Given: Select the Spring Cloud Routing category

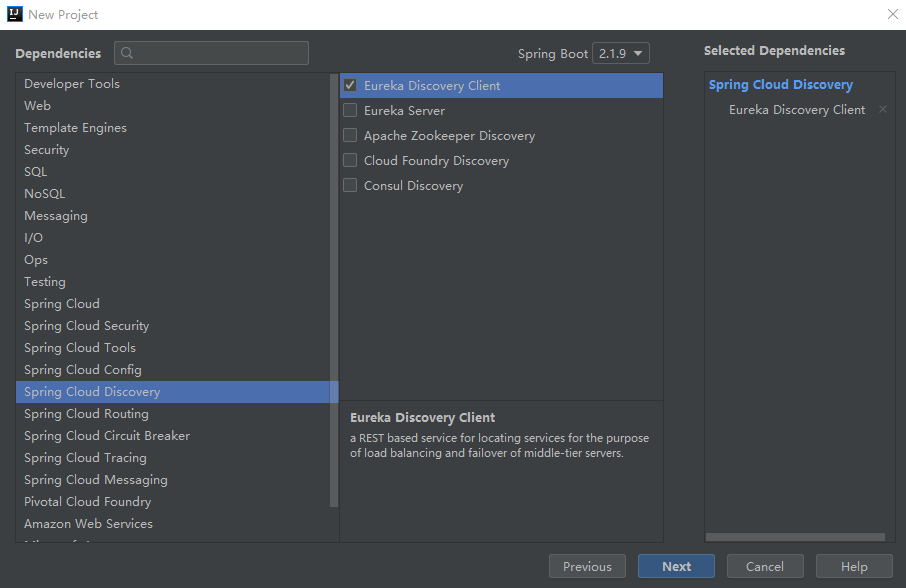Looking at the screenshot, I should coord(86,414).
